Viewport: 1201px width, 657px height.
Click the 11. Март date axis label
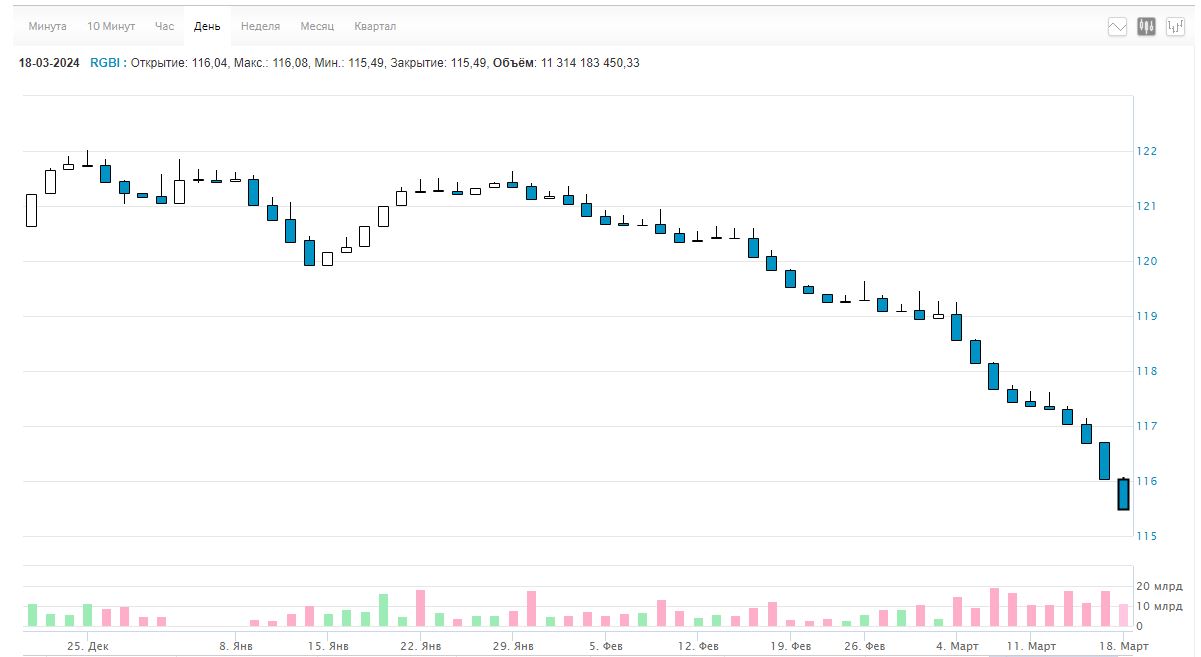point(1031,647)
